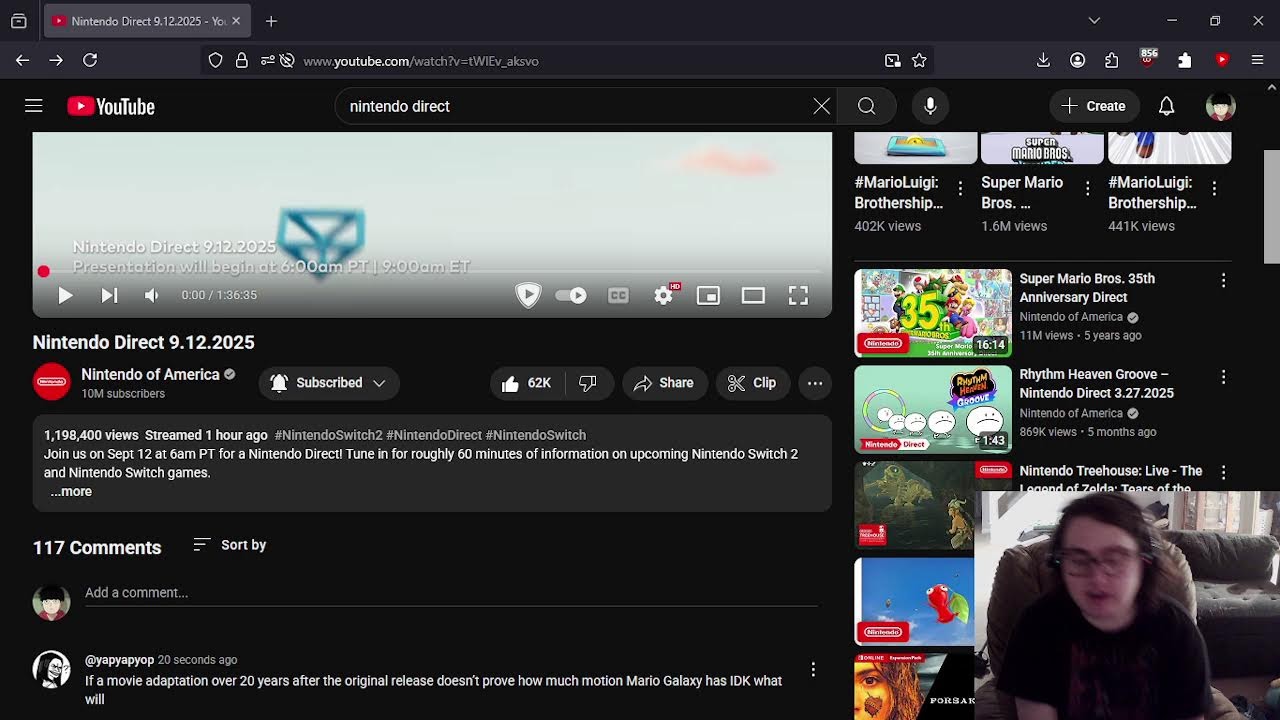Image resolution: width=1280 pixels, height=720 pixels.
Task: Click the Nintendo of America channel avatar
Action: pos(52,382)
